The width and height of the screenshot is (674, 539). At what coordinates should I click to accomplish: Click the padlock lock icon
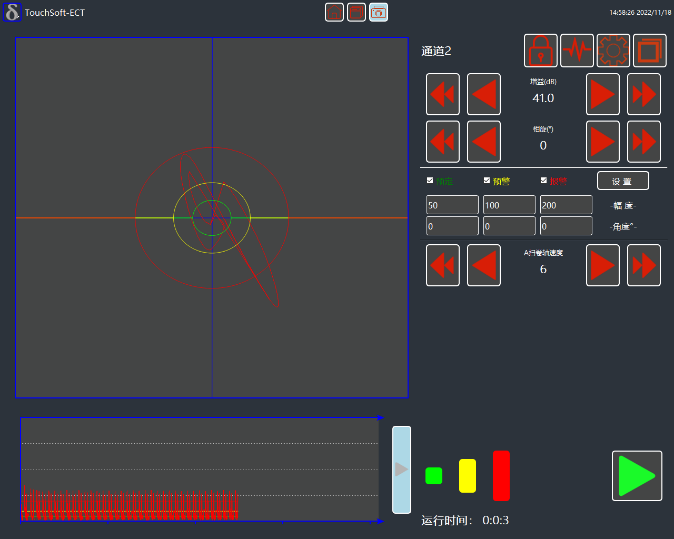point(541,51)
